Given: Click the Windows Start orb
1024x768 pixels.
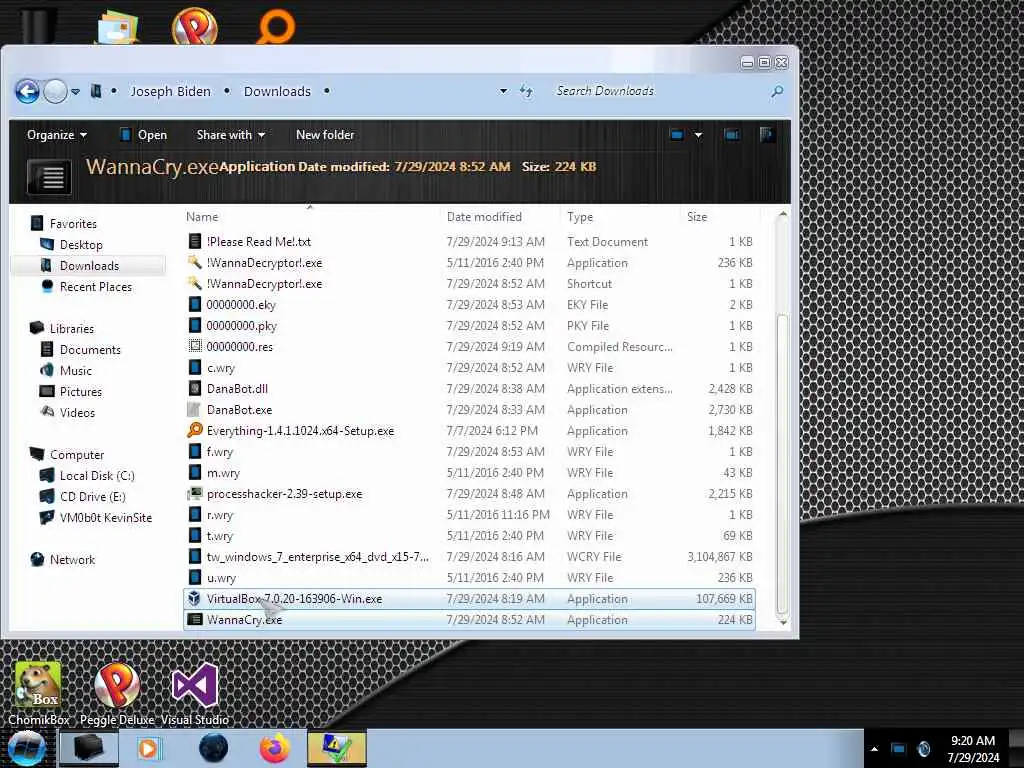Looking at the screenshot, I should pyautogui.click(x=27, y=748).
